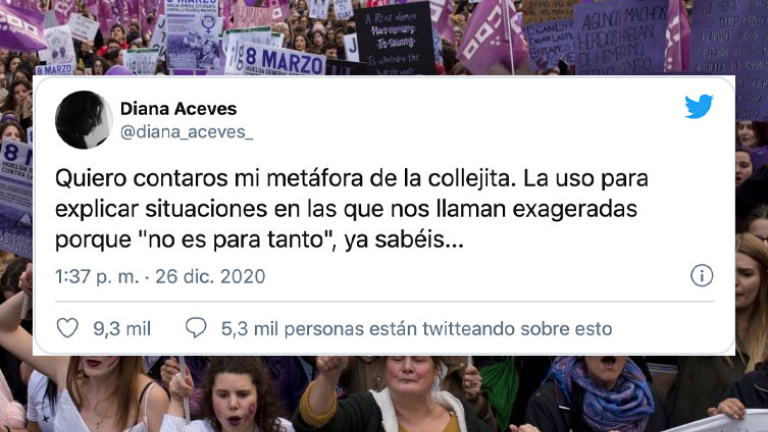
Task: Click the display name Diana Aceves
Action: click(178, 108)
